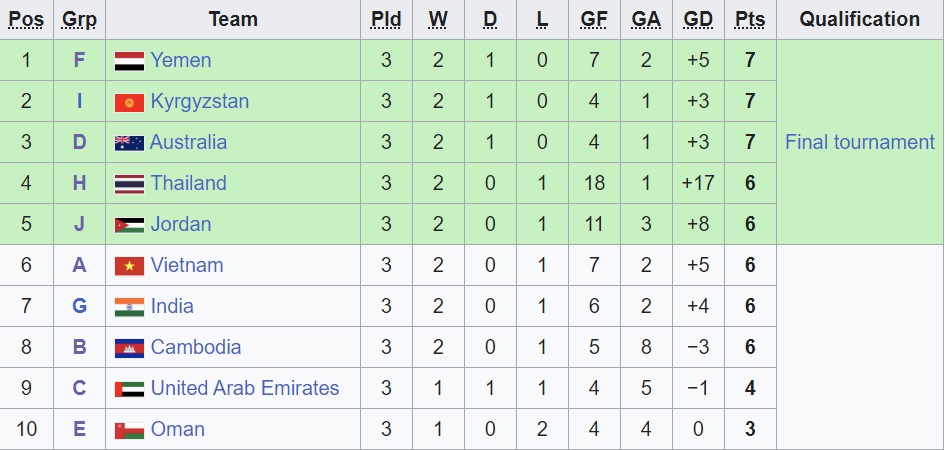Click the Pts column header abbreviation
The image size is (945, 450).
(x=750, y=19)
